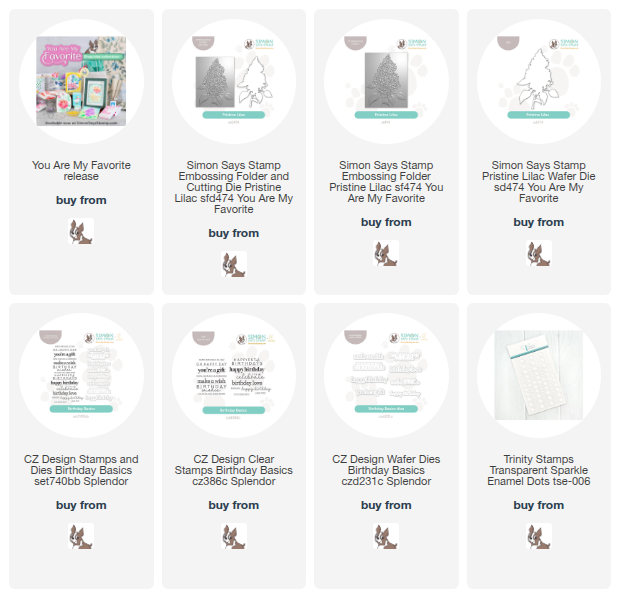Click the store dog icon under Clear Stamps Birthday Basics cz386c
The image size is (620, 610).
pos(234,536)
